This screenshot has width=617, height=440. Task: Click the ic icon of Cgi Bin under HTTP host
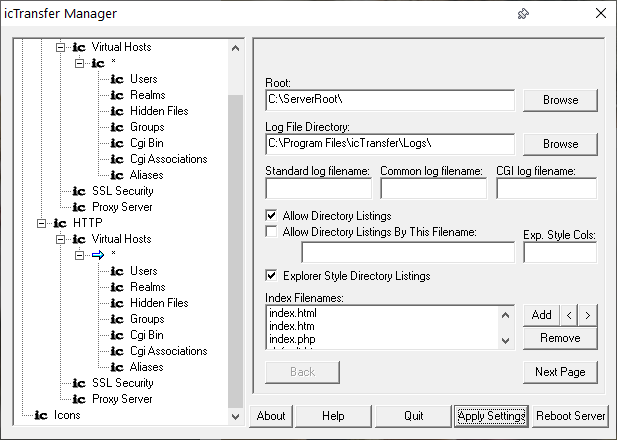(x=117, y=335)
